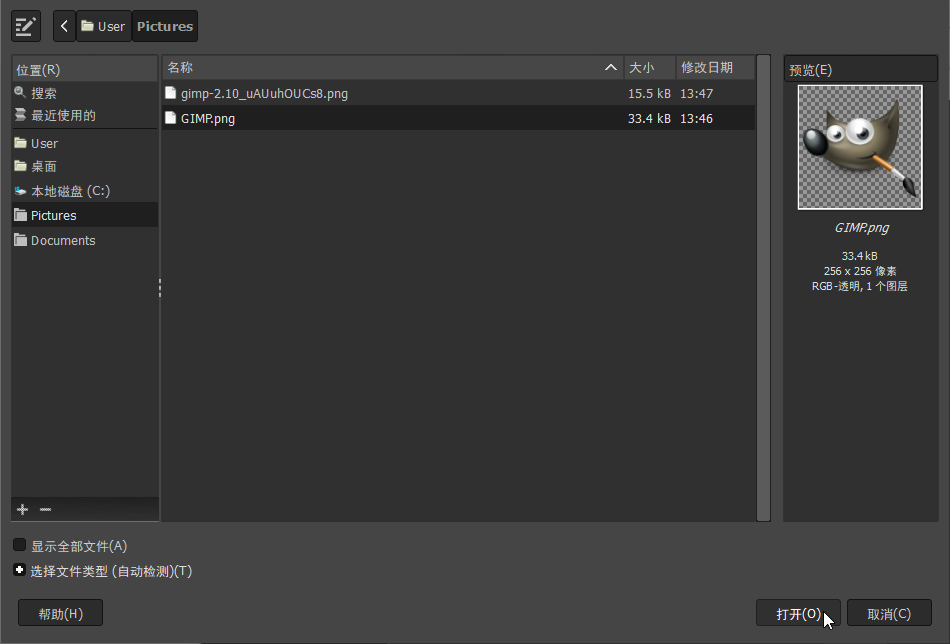950x644 pixels.
Task: Expand Select File Type (选择文件类型) section
Action: [x=19, y=570]
